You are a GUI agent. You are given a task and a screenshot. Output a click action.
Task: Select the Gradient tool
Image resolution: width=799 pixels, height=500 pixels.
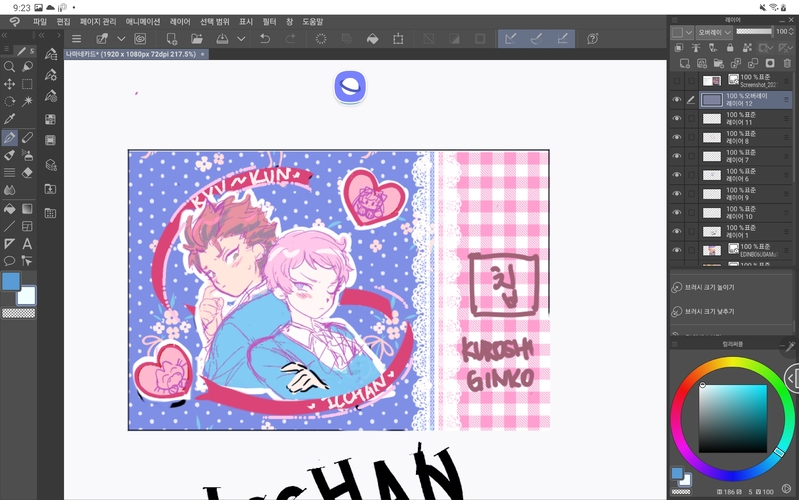27,209
